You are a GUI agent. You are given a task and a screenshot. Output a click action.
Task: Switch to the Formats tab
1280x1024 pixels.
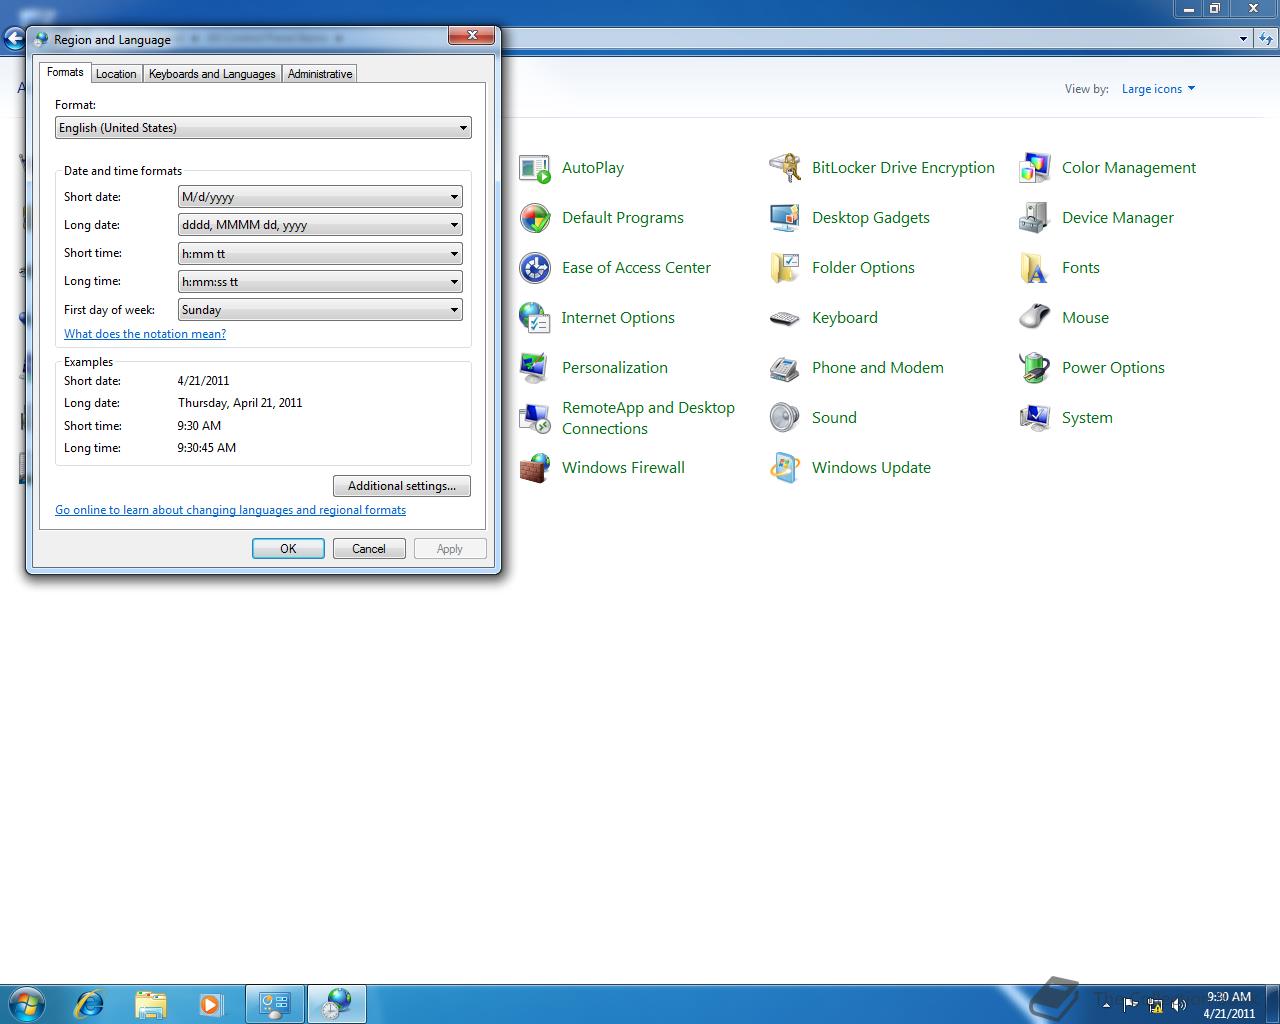(x=65, y=72)
